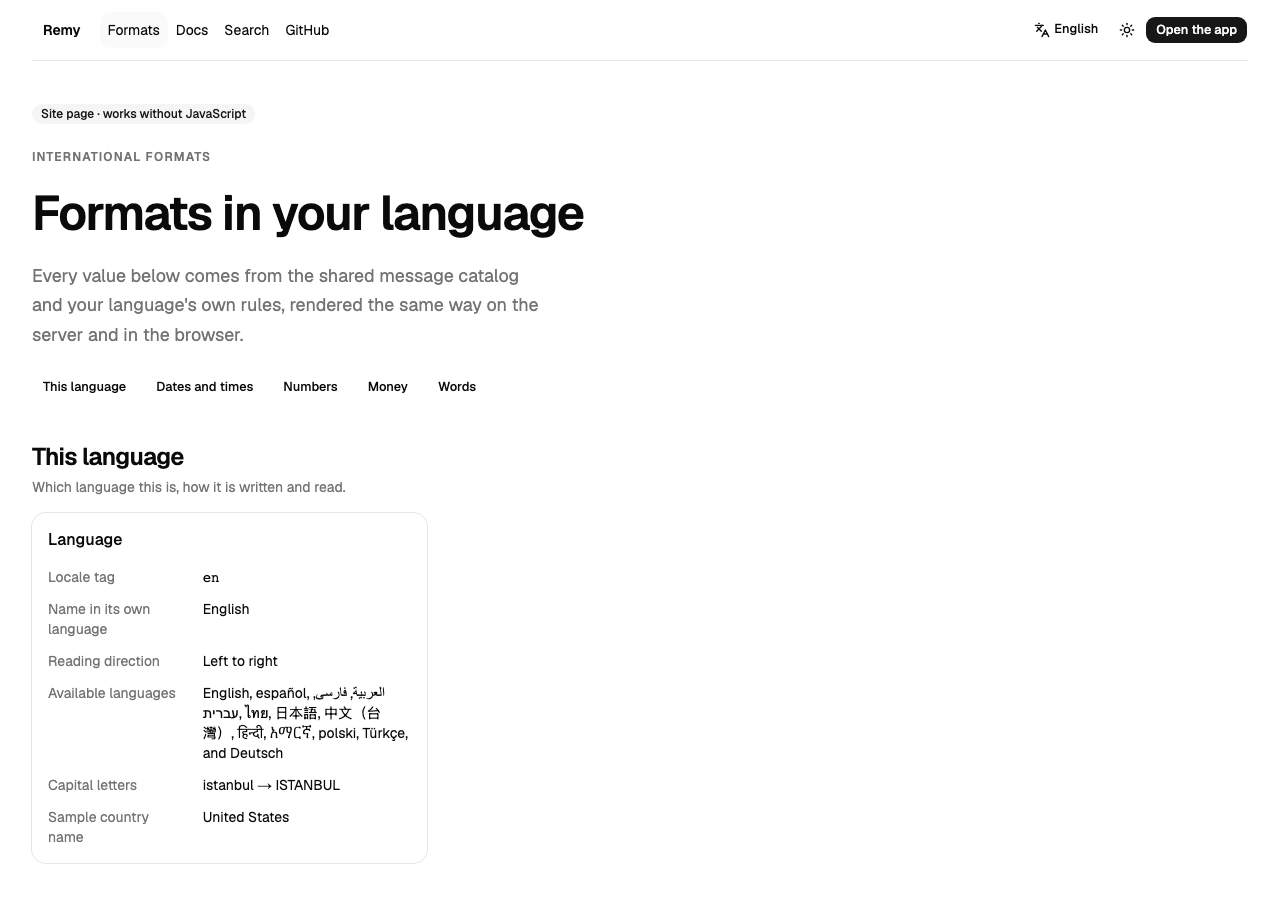Screen dimensions: 1280x900
Task: Click the 'United States' sample country value
Action: pyautogui.click(x=246, y=817)
